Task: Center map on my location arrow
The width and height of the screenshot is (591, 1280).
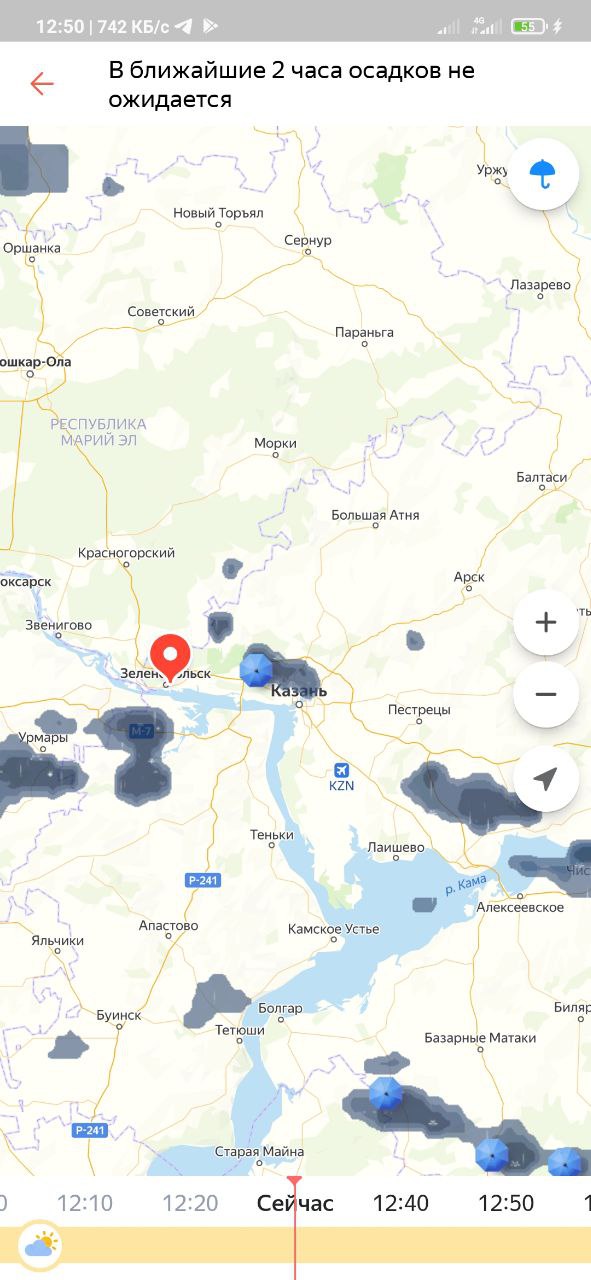Action: click(x=546, y=779)
